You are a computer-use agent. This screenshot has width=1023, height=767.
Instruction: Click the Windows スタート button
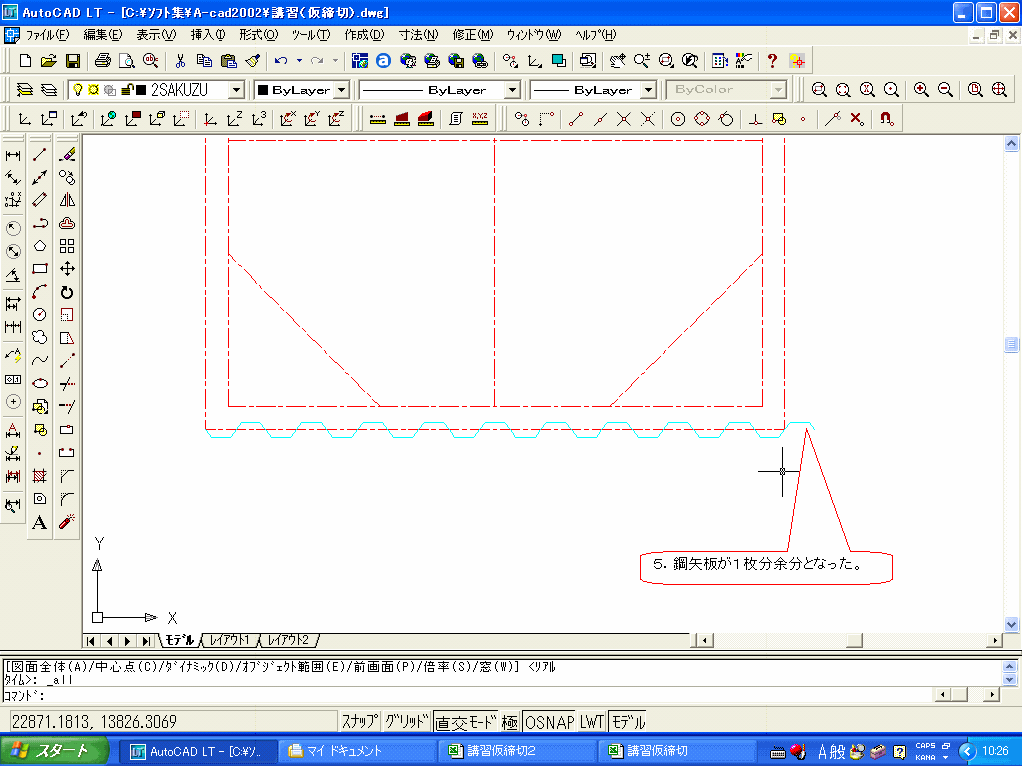click(x=54, y=751)
